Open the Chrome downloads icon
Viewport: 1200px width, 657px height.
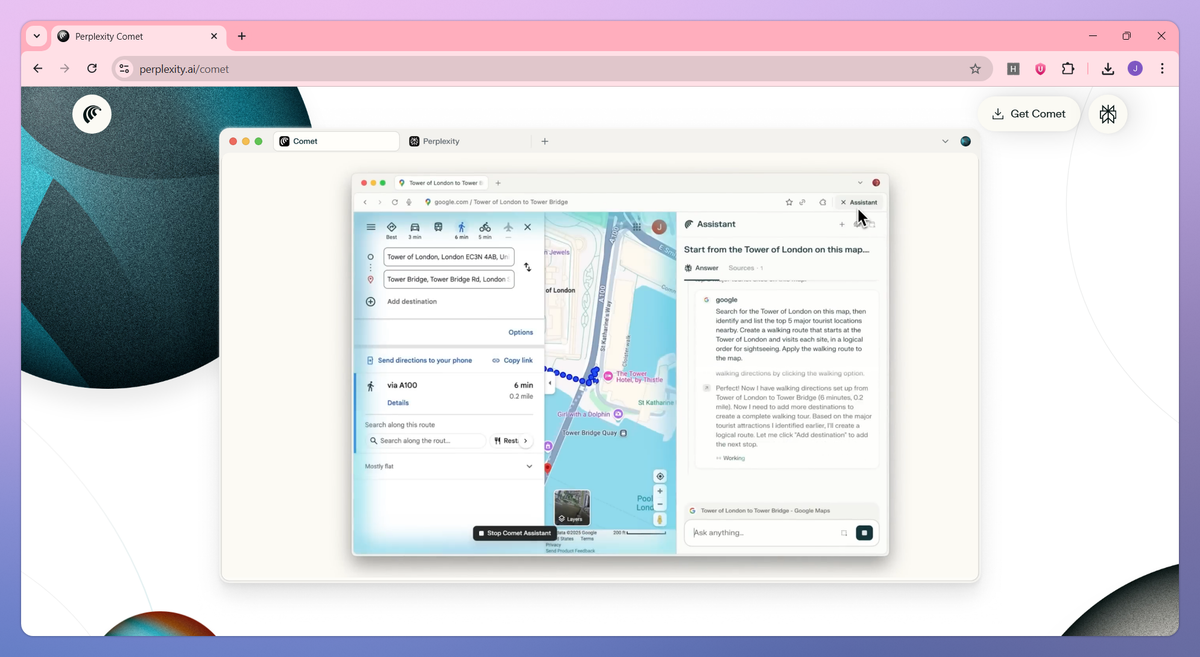pyautogui.click(x=1108, y=69)
